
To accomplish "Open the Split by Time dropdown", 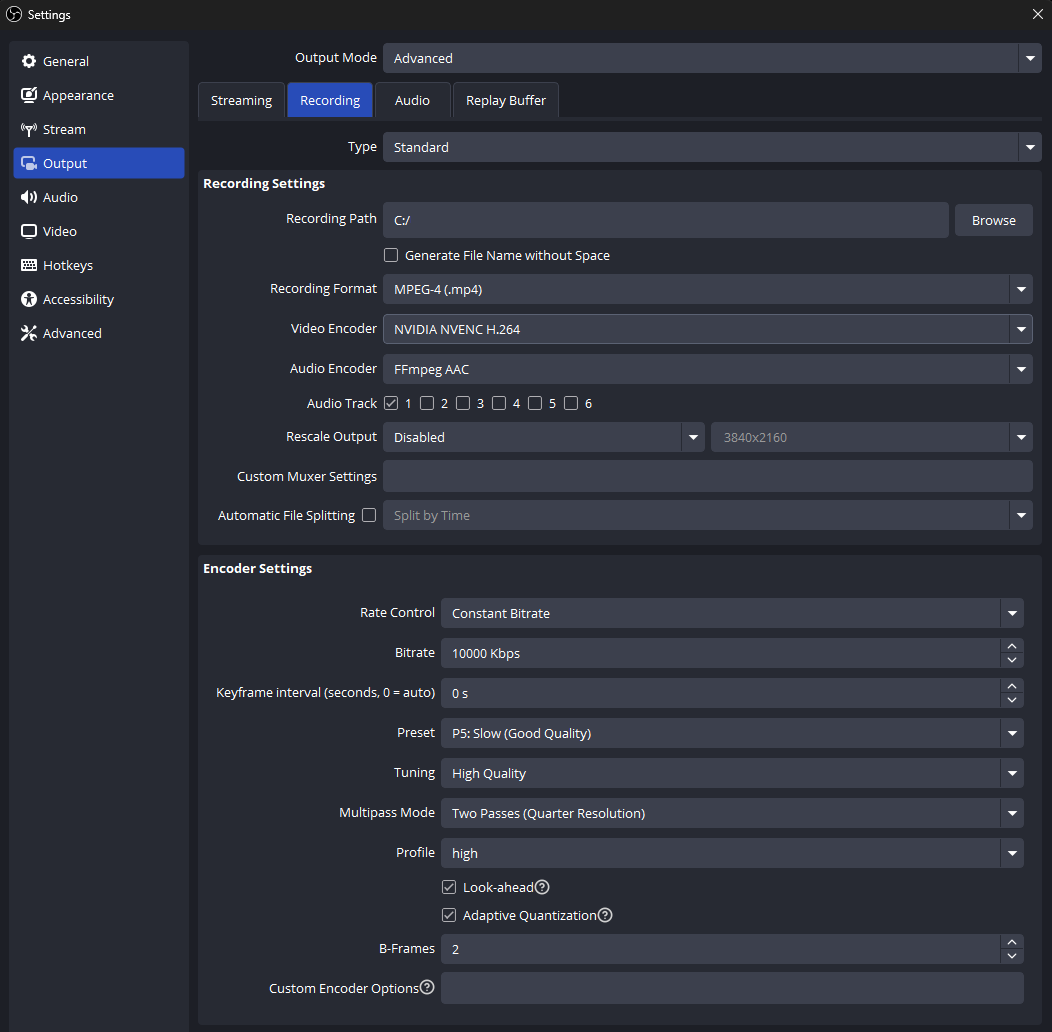I will pyautogui.click(x=708, y=515).
